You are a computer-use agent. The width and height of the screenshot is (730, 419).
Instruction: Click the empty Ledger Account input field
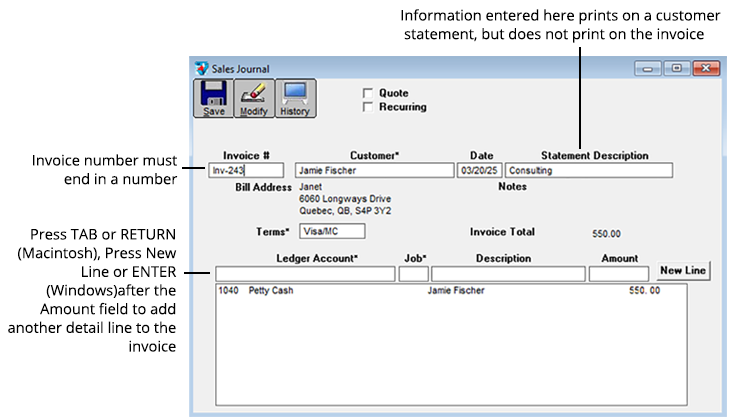point(305,274)
